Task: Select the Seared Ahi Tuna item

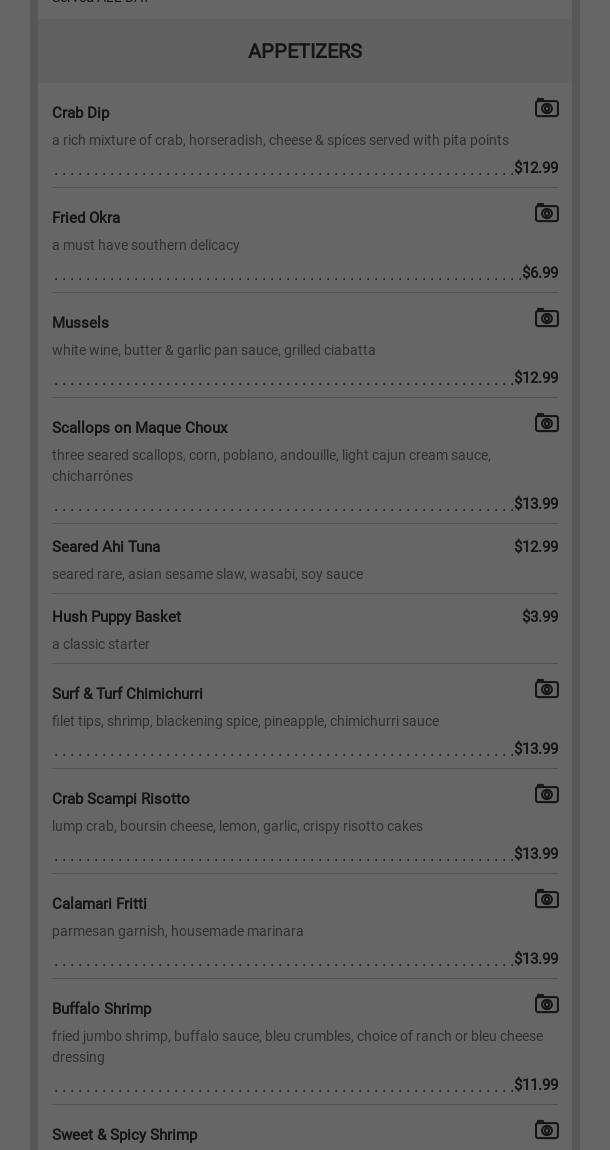Action: pyautogui.click(x=106, y=547)
